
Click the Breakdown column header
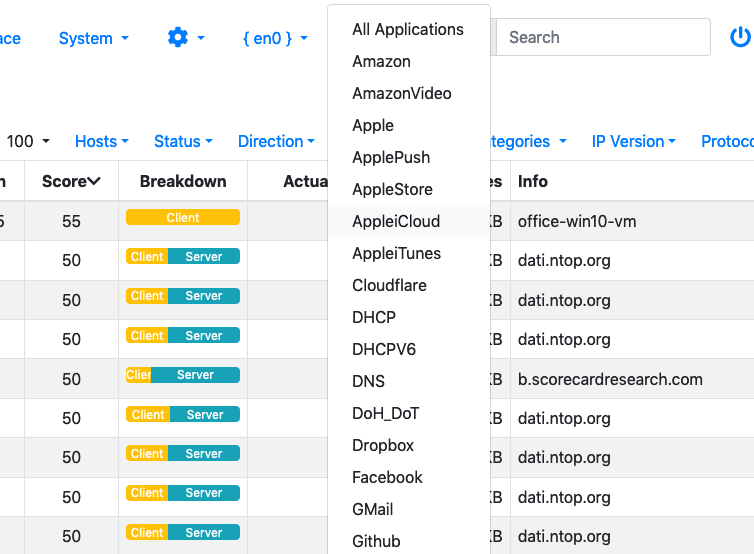pyautogui.click(x=183, y=181)
